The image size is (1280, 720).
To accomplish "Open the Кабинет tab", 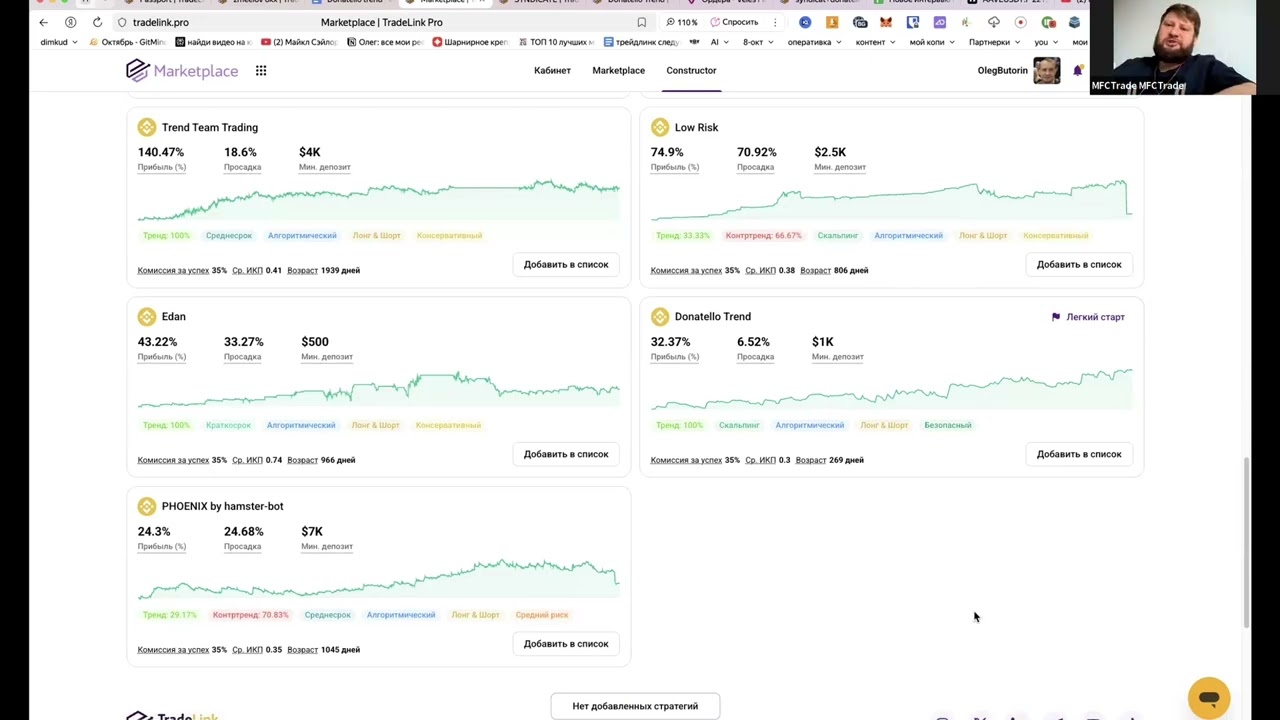I will click(x=552, y=70).
